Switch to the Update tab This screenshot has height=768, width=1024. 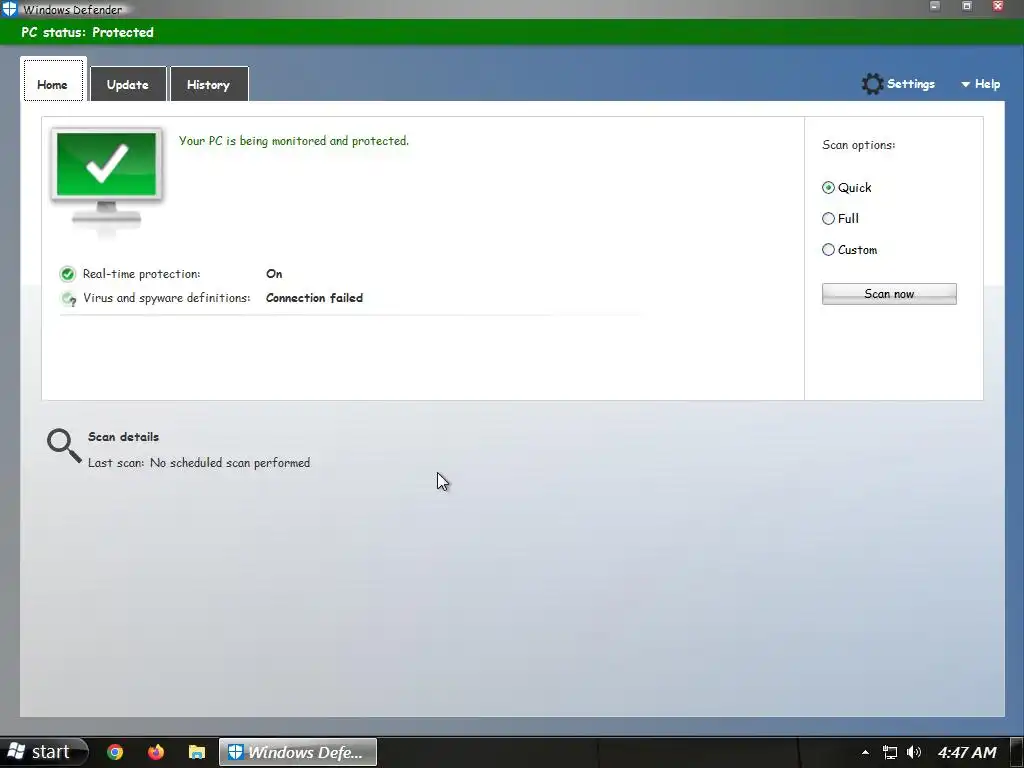point(128,84)
